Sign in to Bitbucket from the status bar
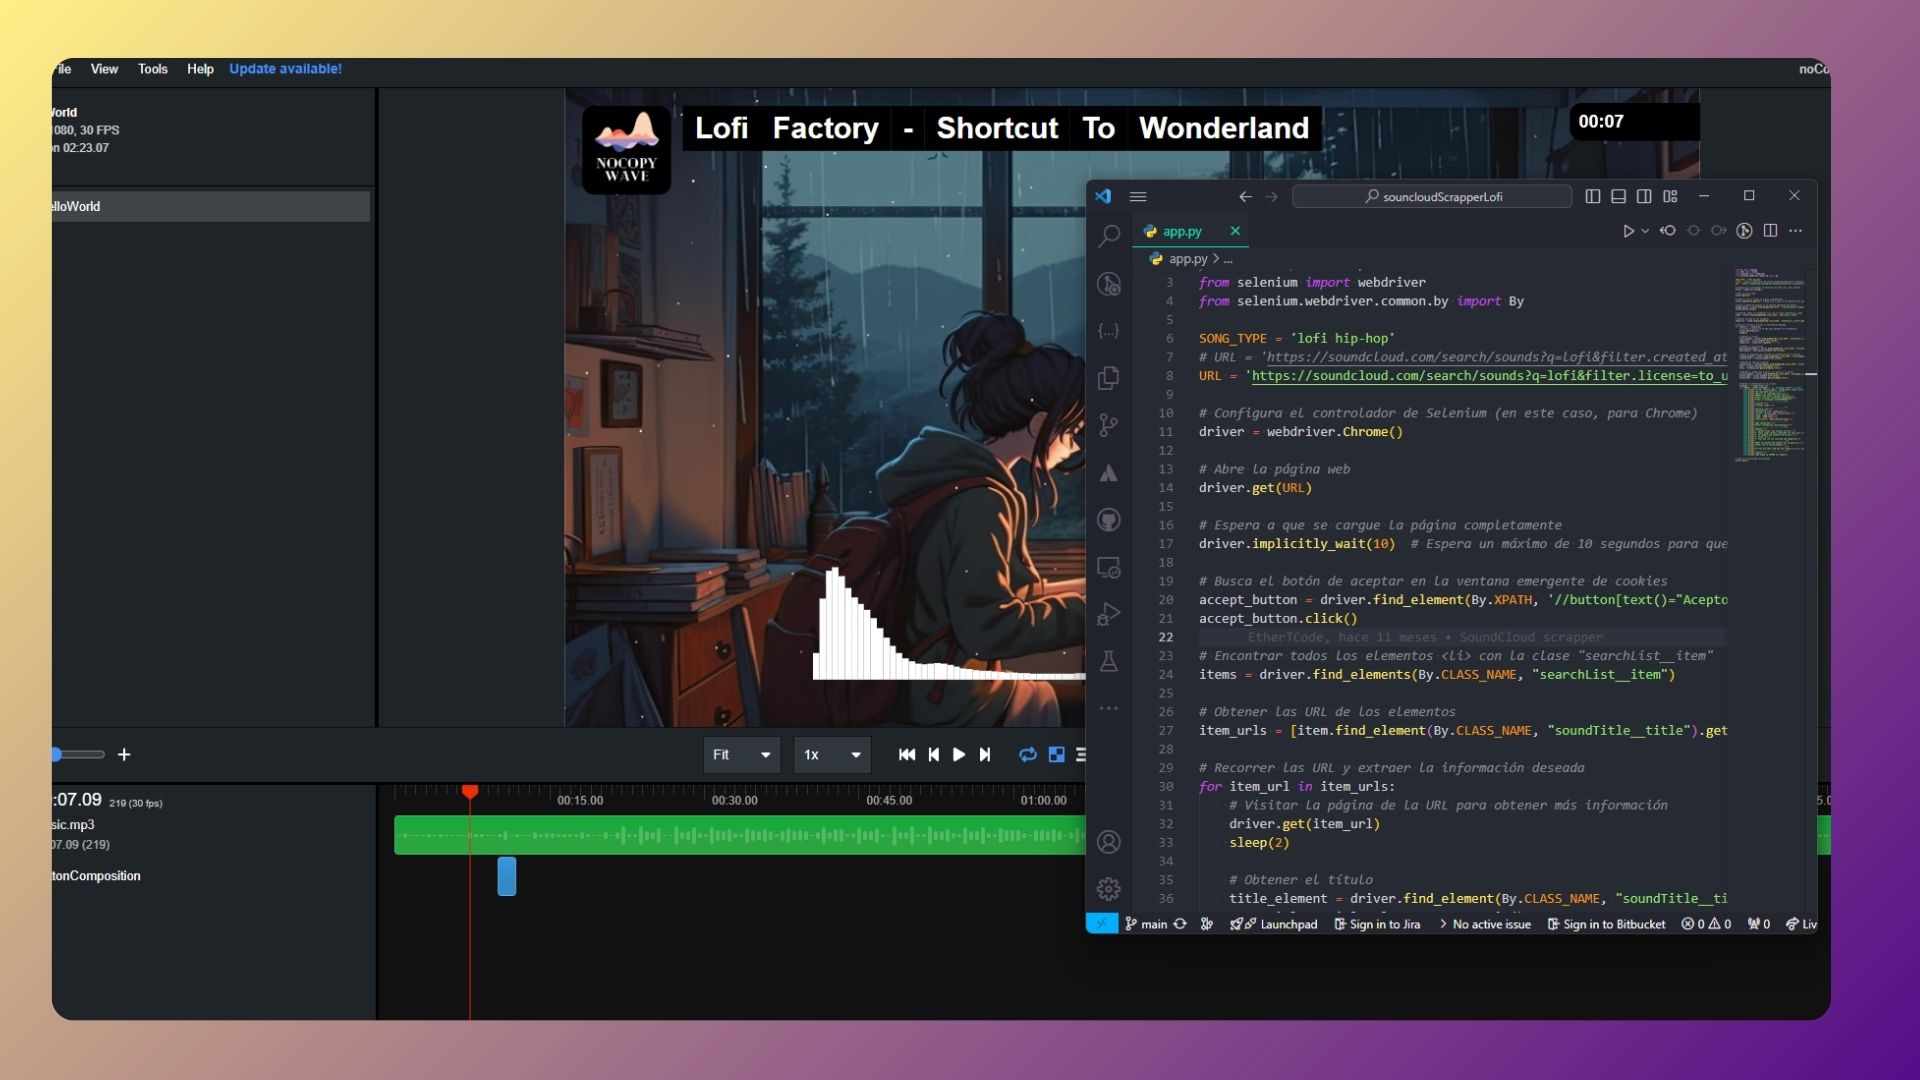 (1605, 924)
